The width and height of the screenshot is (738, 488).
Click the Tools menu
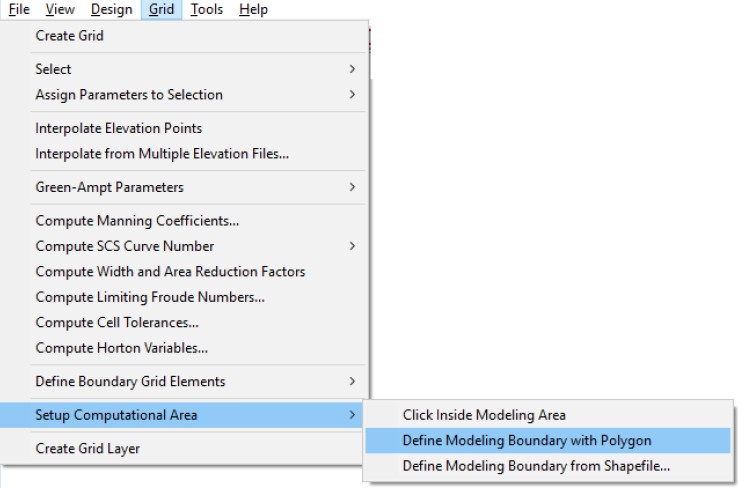[207, 9]
